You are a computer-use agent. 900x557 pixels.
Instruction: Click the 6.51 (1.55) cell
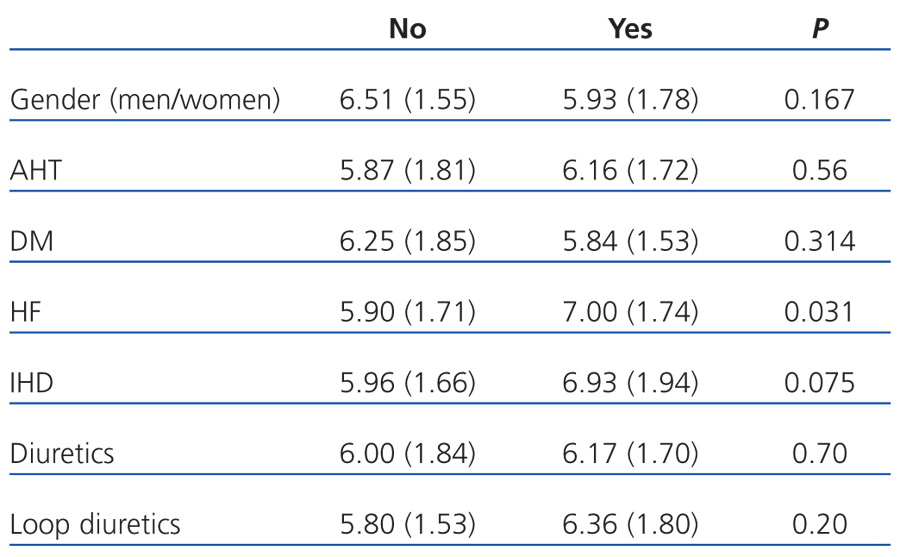[407, 100]
